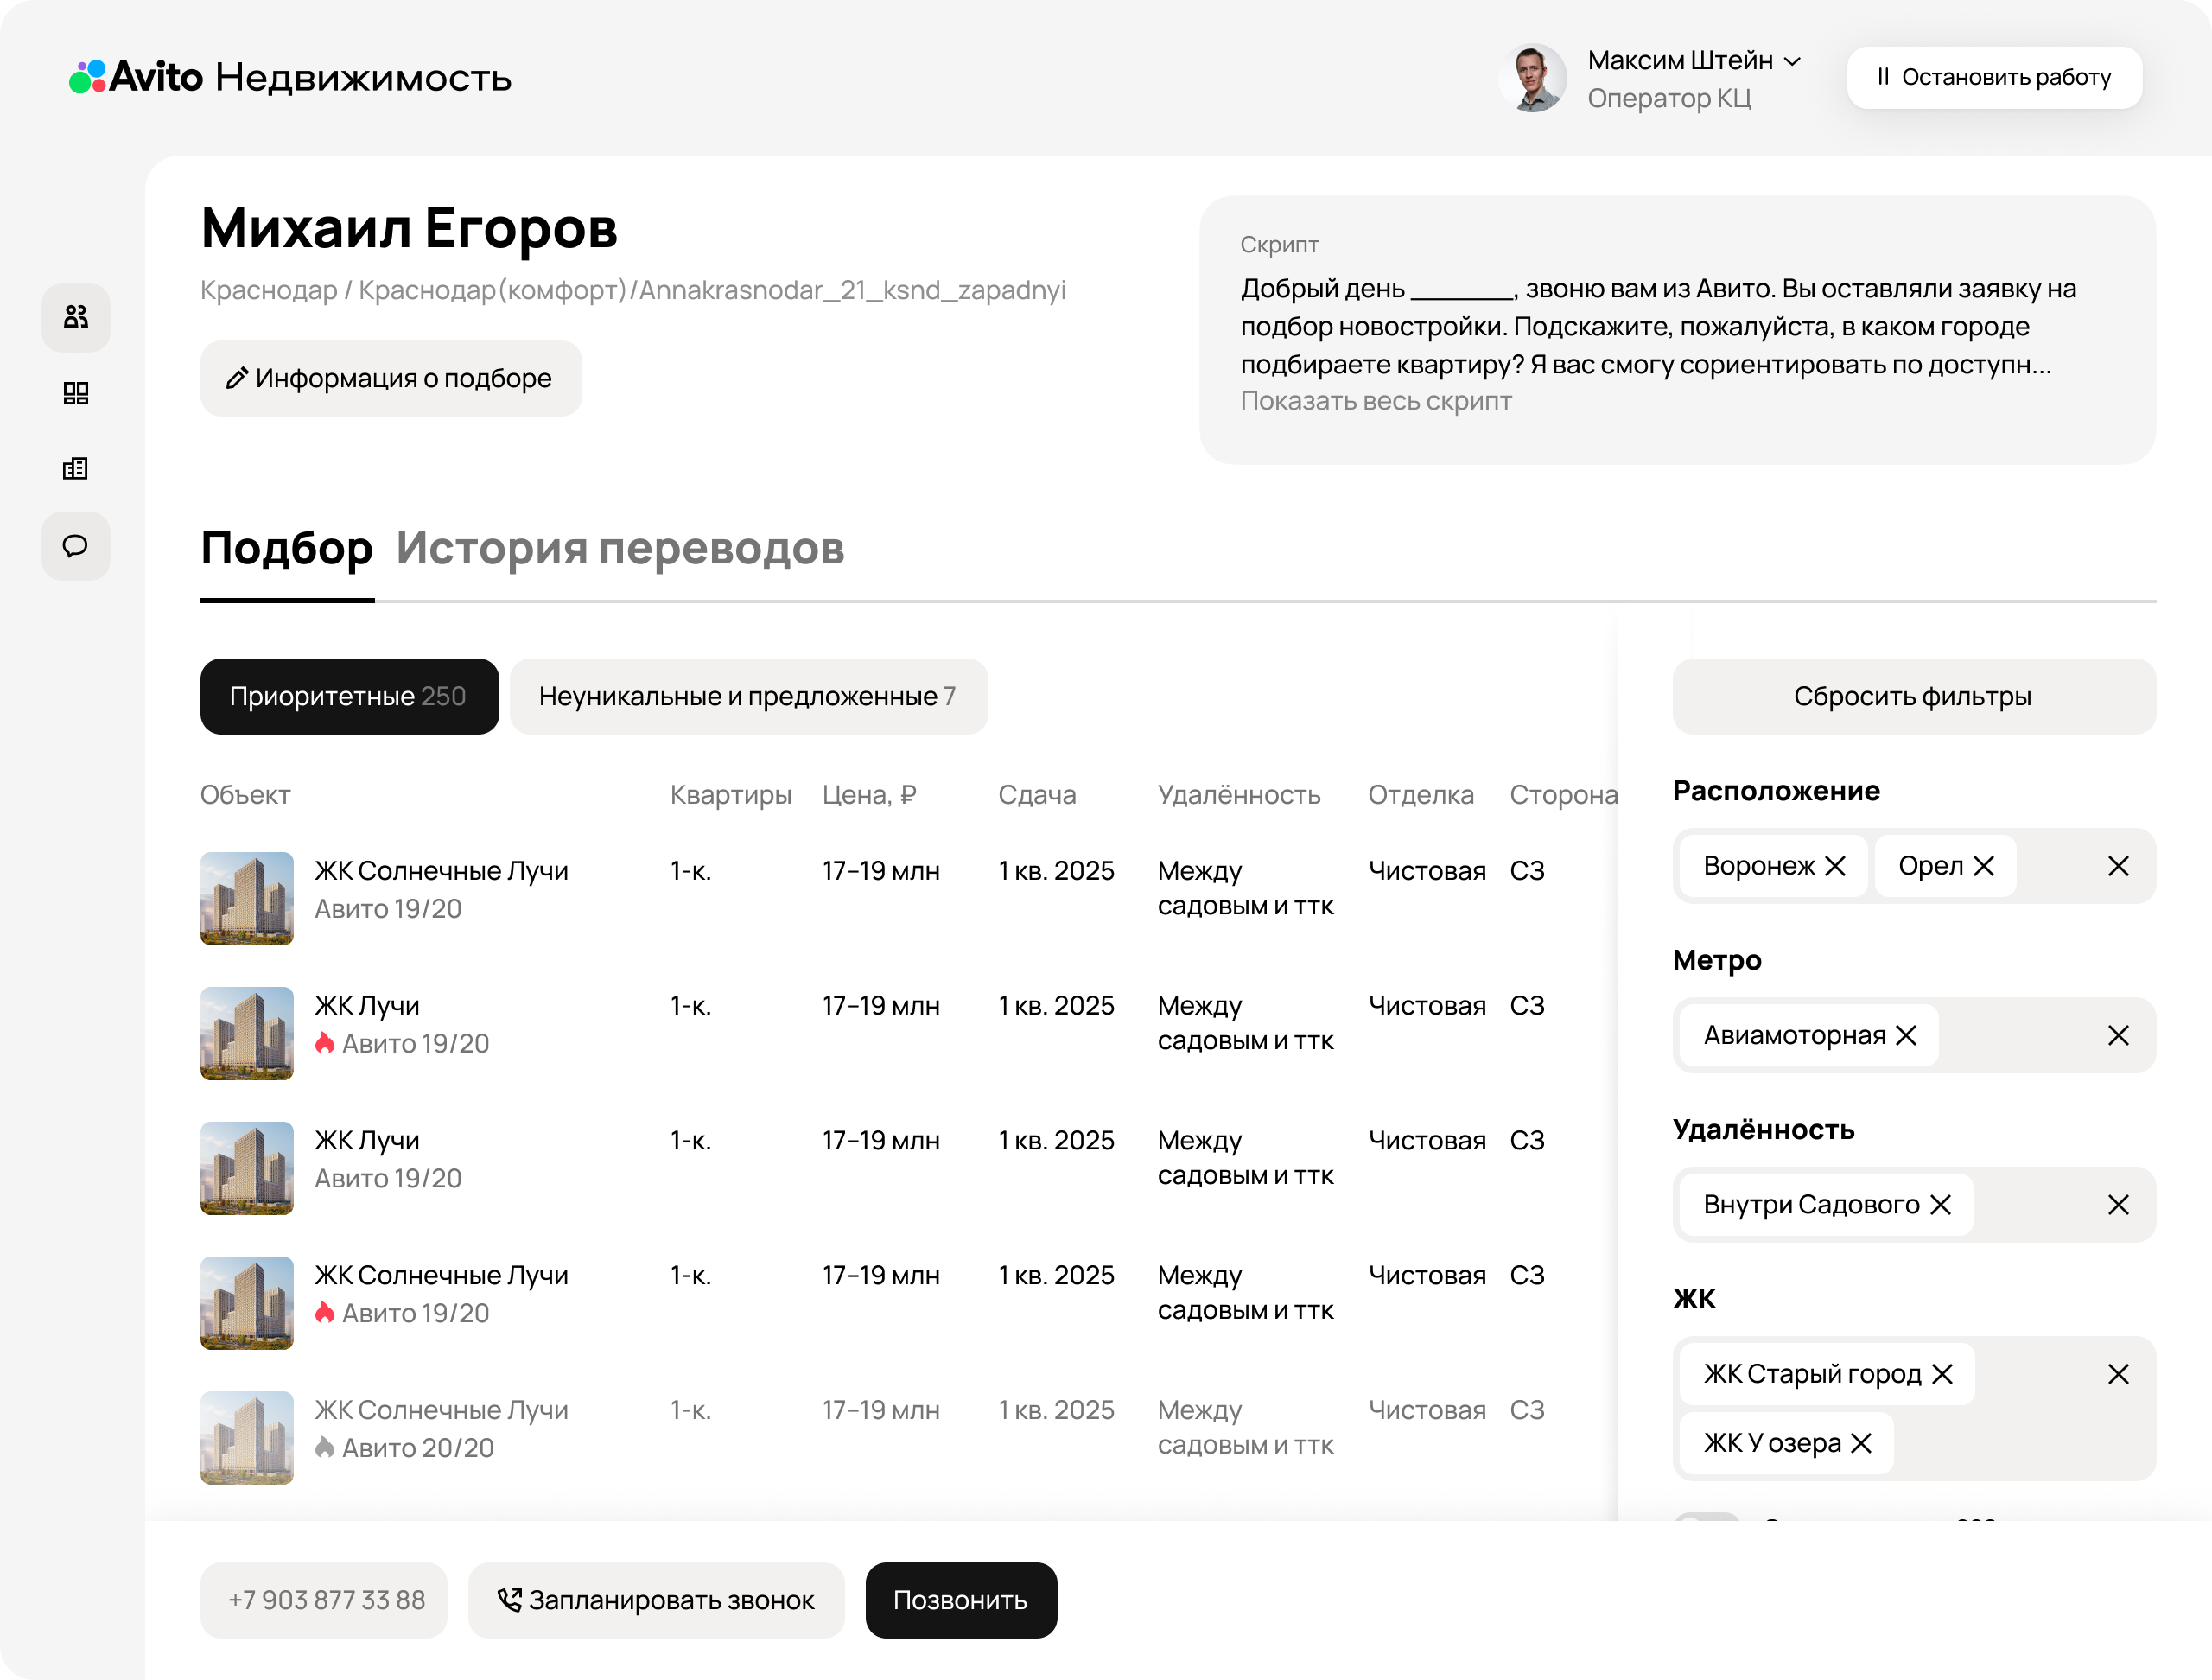This screenshot has height=1680, width=2212.
Task: Toggle the partially visible switch below ЖК filter
Action: (x=1707, y=1518)
